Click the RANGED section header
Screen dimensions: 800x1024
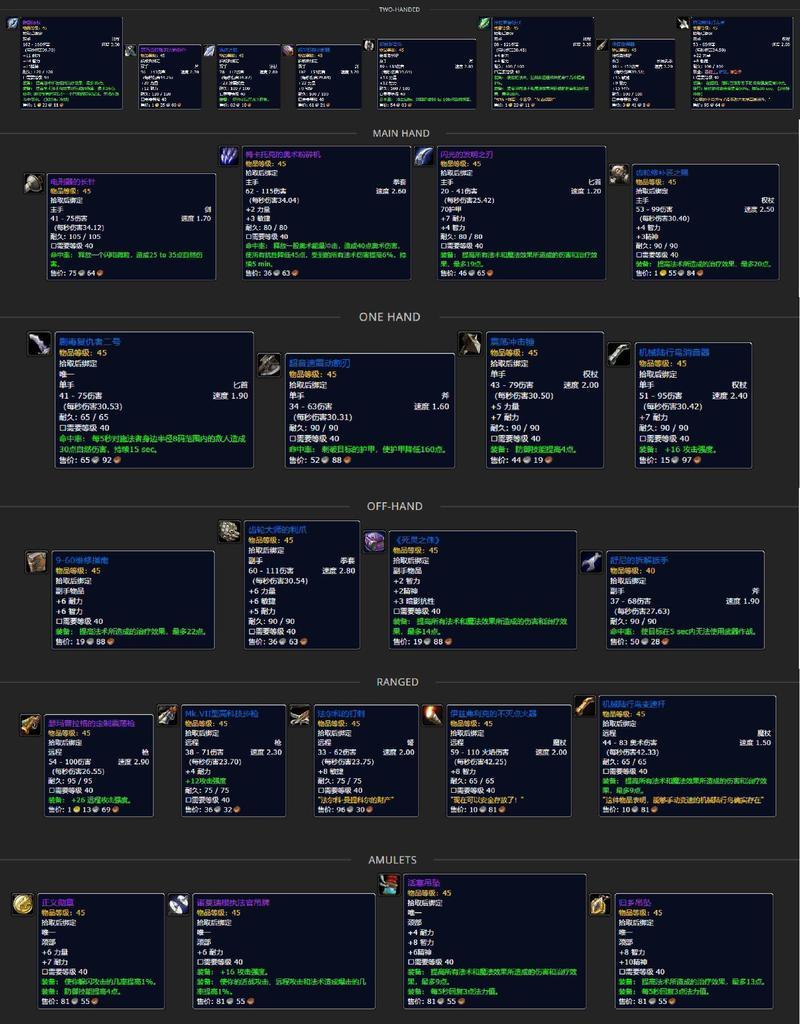point(397,682)
